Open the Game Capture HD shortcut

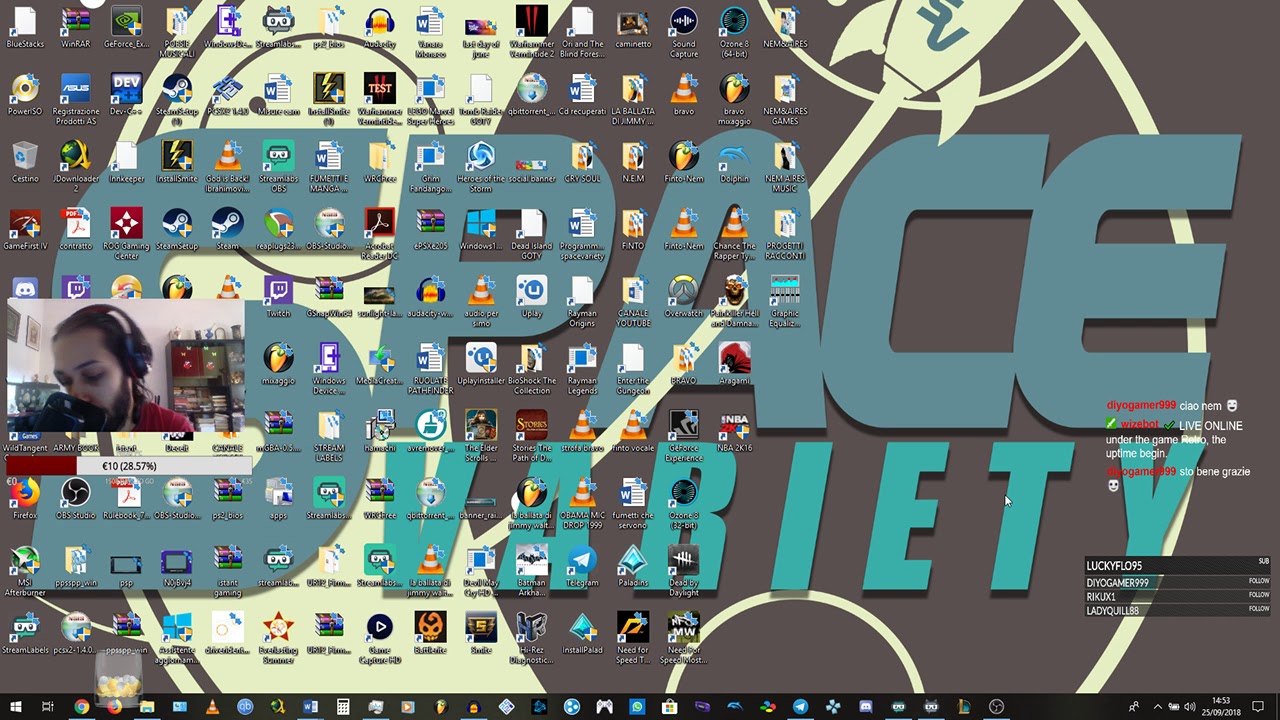380,637
